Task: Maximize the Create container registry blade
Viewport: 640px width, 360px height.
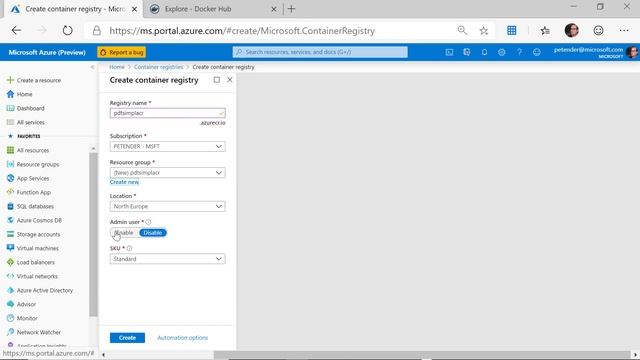Action: (x=217, y=80)
